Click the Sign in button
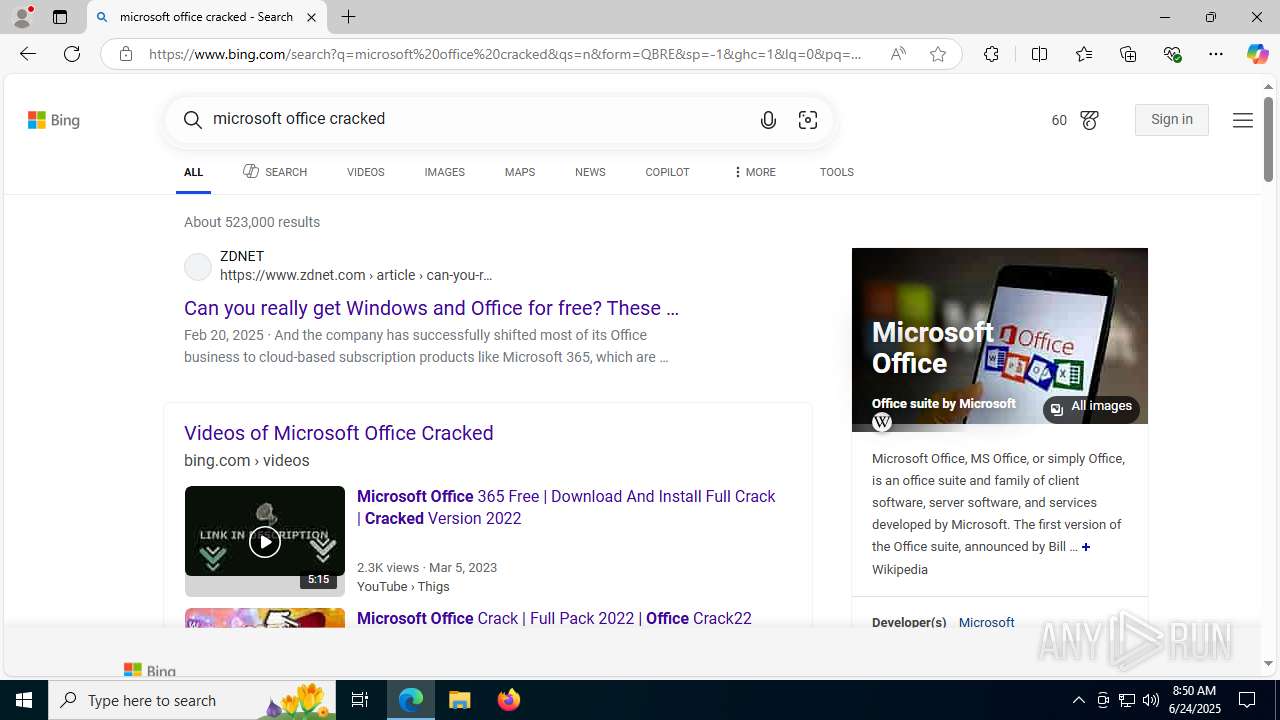 [x=1171, y=120]
